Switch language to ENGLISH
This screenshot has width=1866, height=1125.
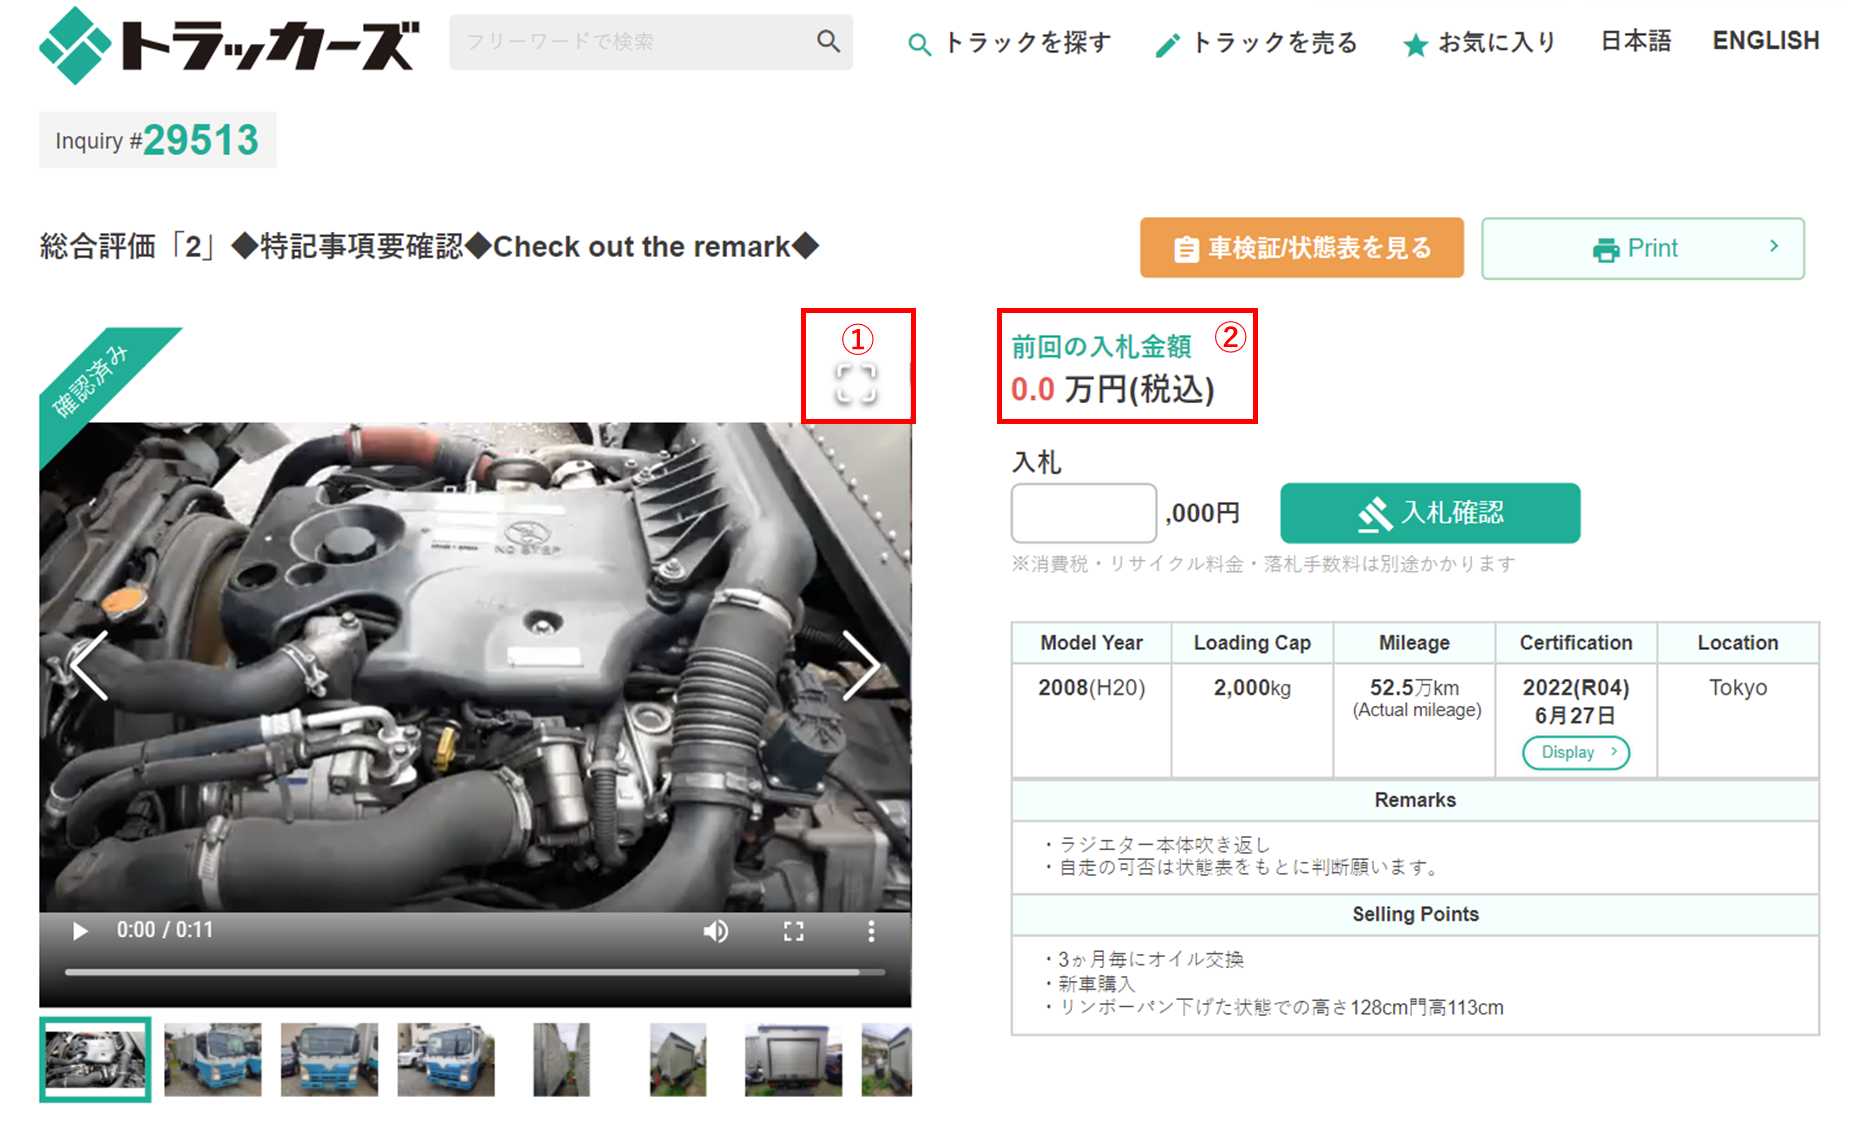click(x=1766, y=41)
